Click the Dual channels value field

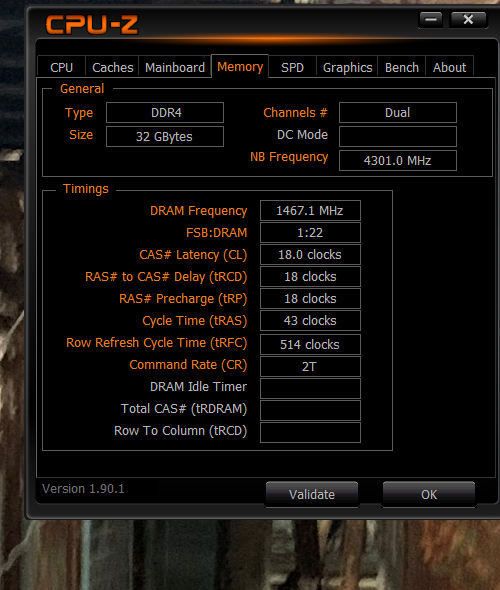tap(398, 113)
